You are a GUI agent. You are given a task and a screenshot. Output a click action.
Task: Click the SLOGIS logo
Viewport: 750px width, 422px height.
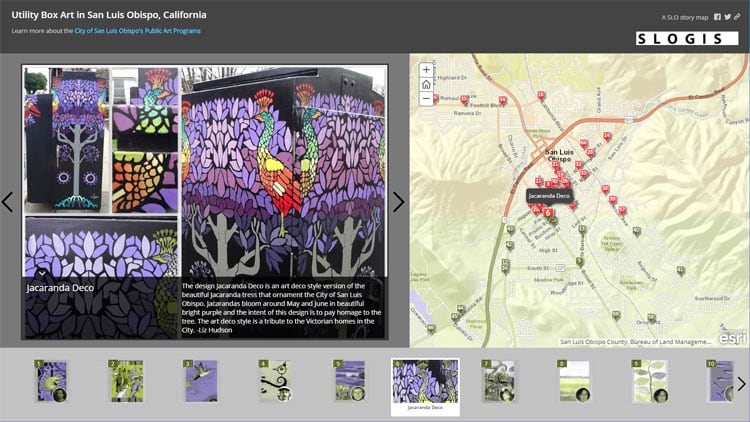pos(687,38)
